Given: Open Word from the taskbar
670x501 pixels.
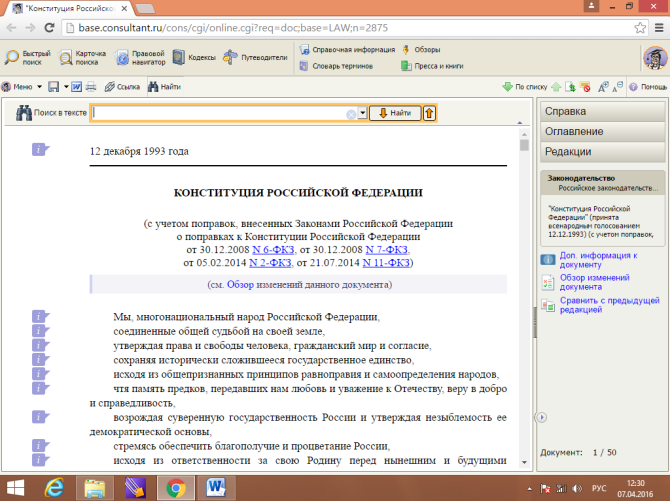Looking at the screenshot, I should pos(216,488).
